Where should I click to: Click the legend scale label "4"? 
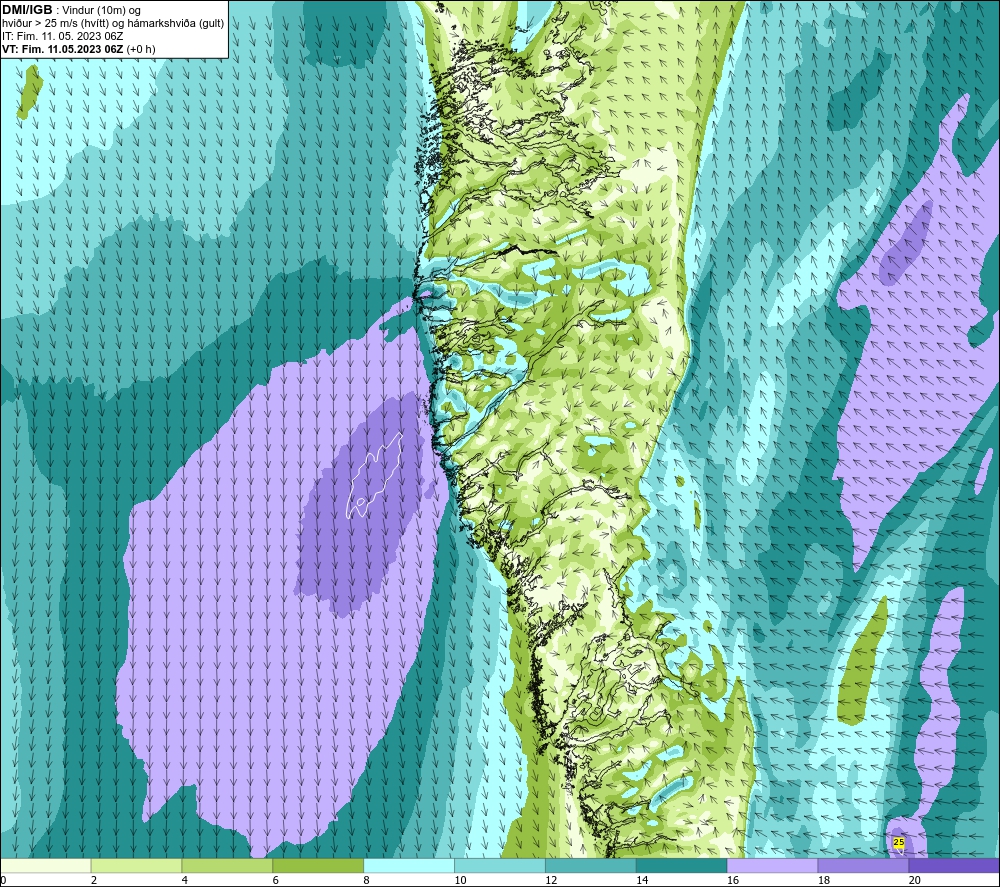click(184, 880)
